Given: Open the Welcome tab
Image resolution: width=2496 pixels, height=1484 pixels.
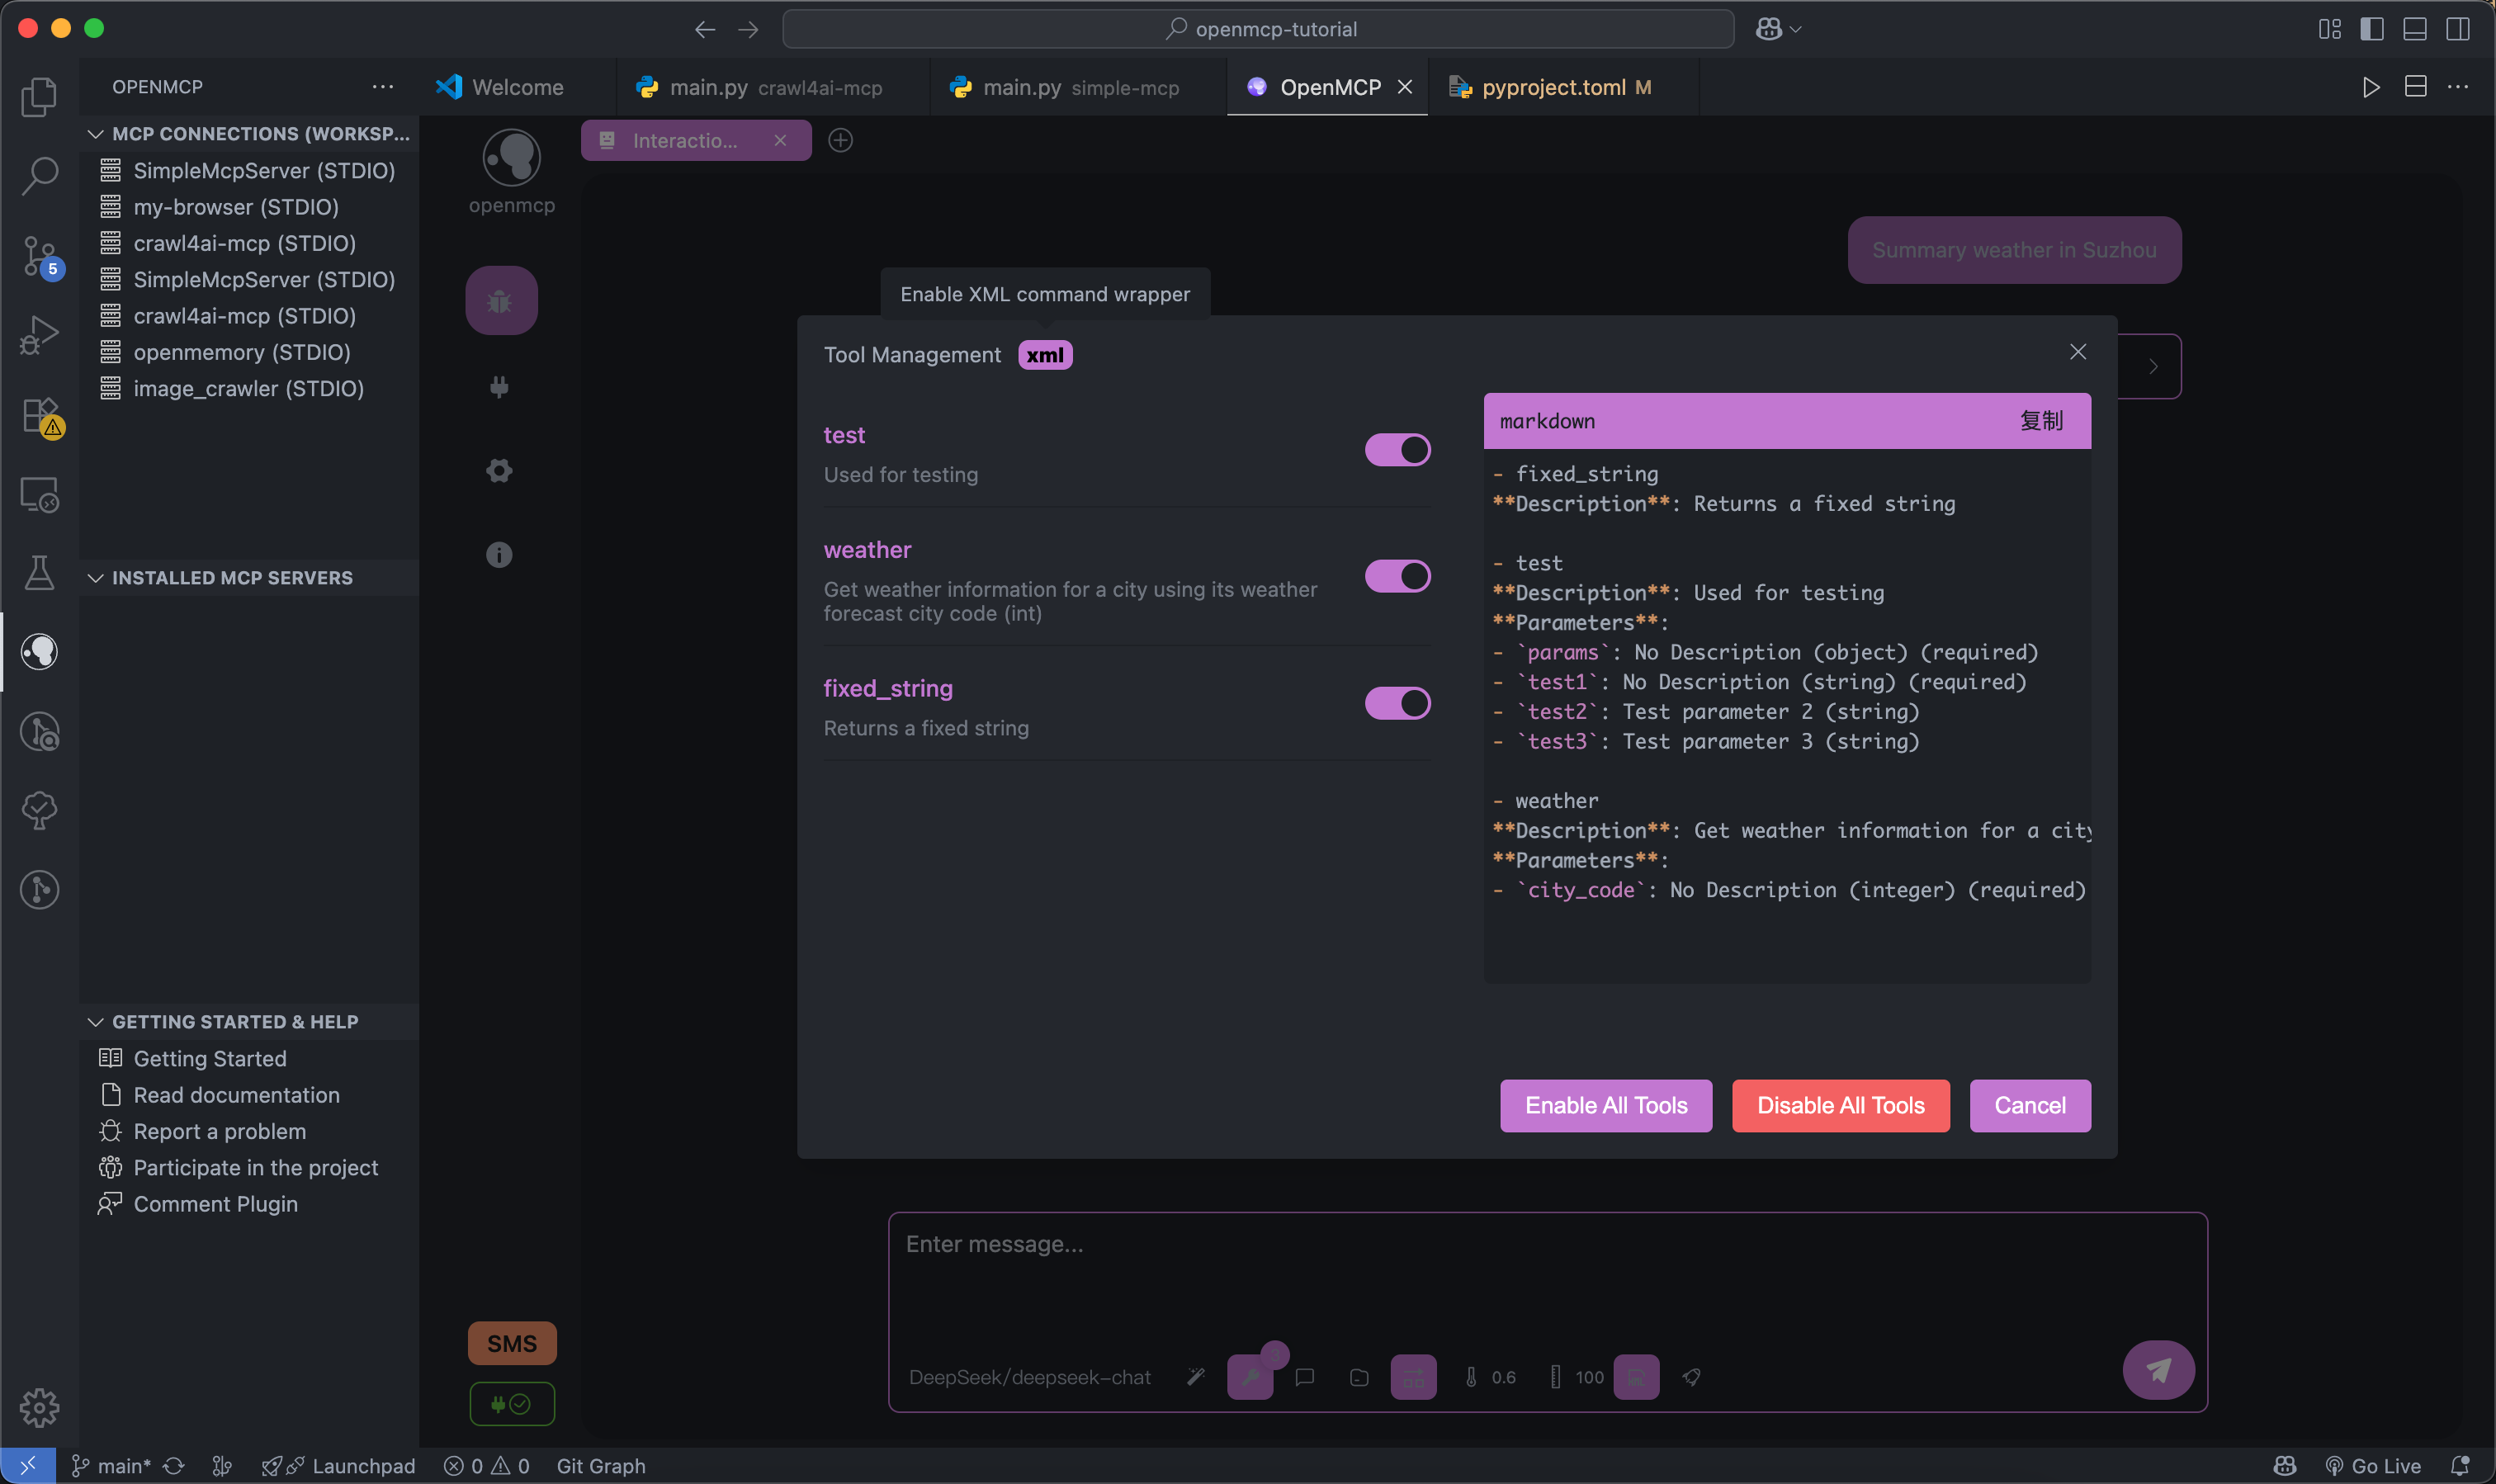Looking at the screenshot, I should [516, 87].
